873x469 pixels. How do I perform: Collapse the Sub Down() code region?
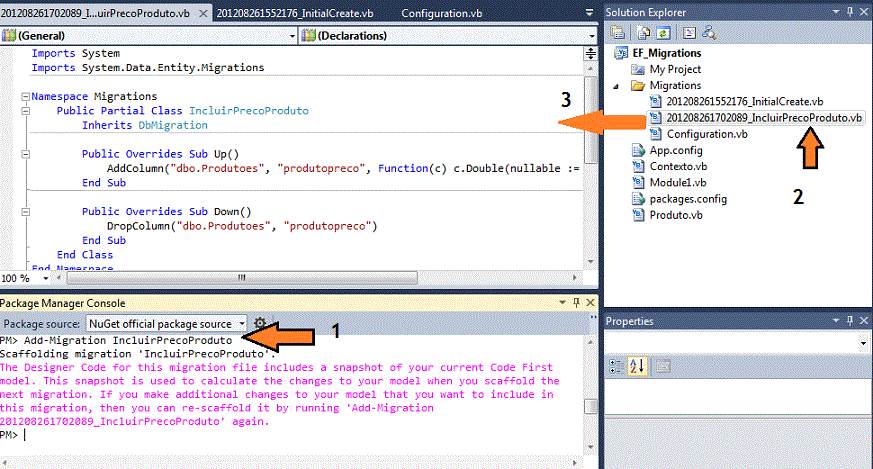tap(25, 212)
